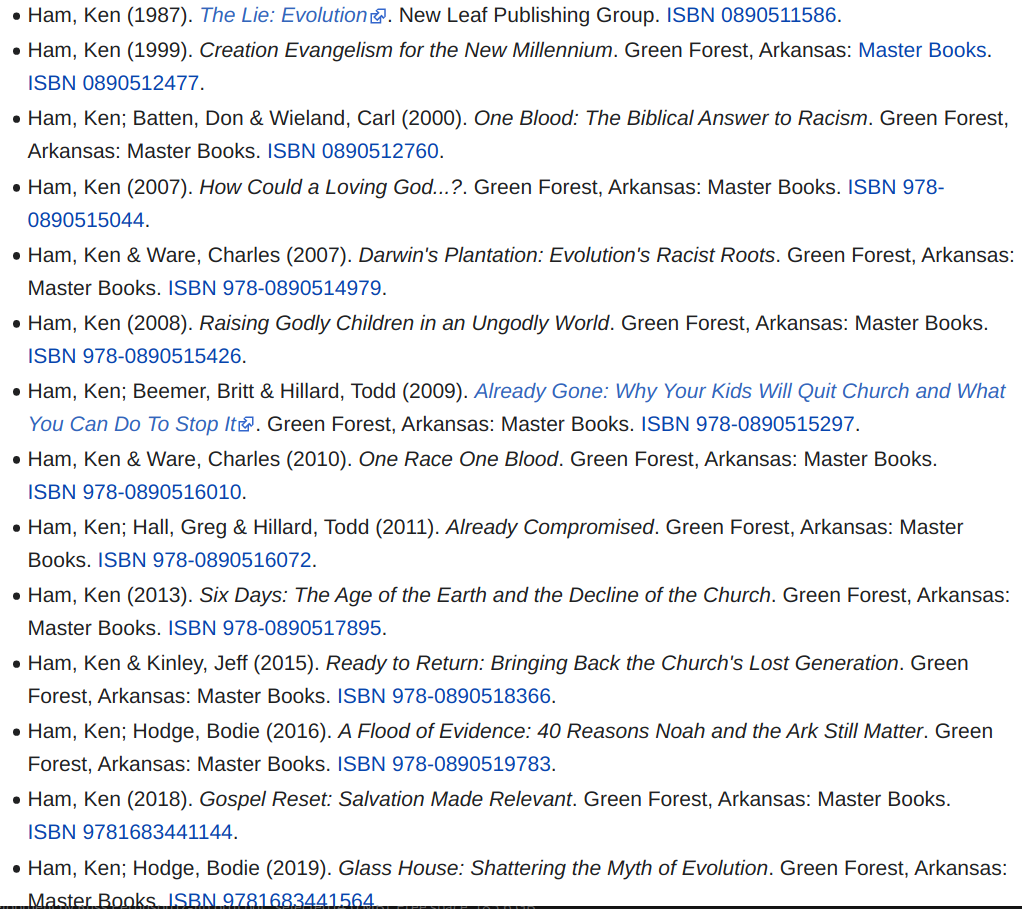Click authors Ham, Ken & Kinley, Jeff (2015)
The image size is (1022, 909).
pos(173,663)
